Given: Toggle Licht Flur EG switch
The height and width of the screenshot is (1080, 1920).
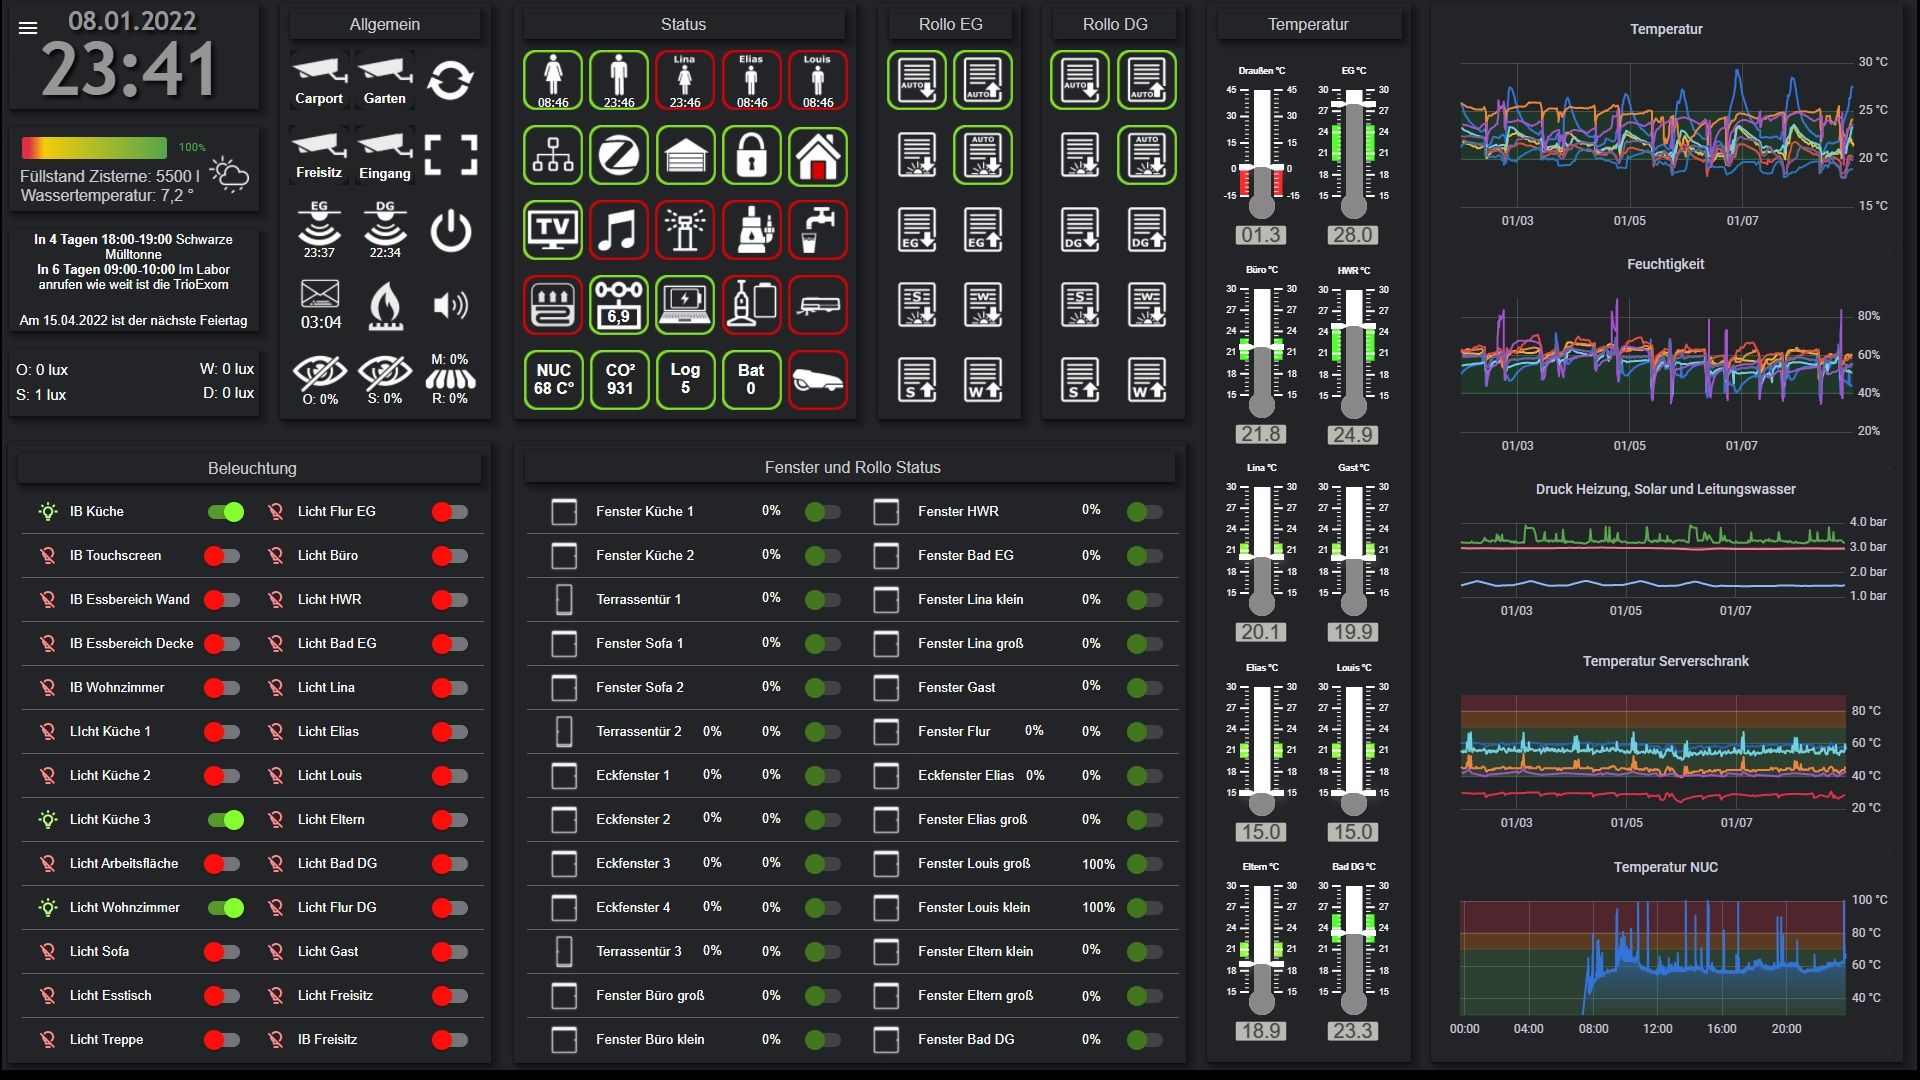Looking at the screenshot, I should pyautogui.click(x=450, y=512).
